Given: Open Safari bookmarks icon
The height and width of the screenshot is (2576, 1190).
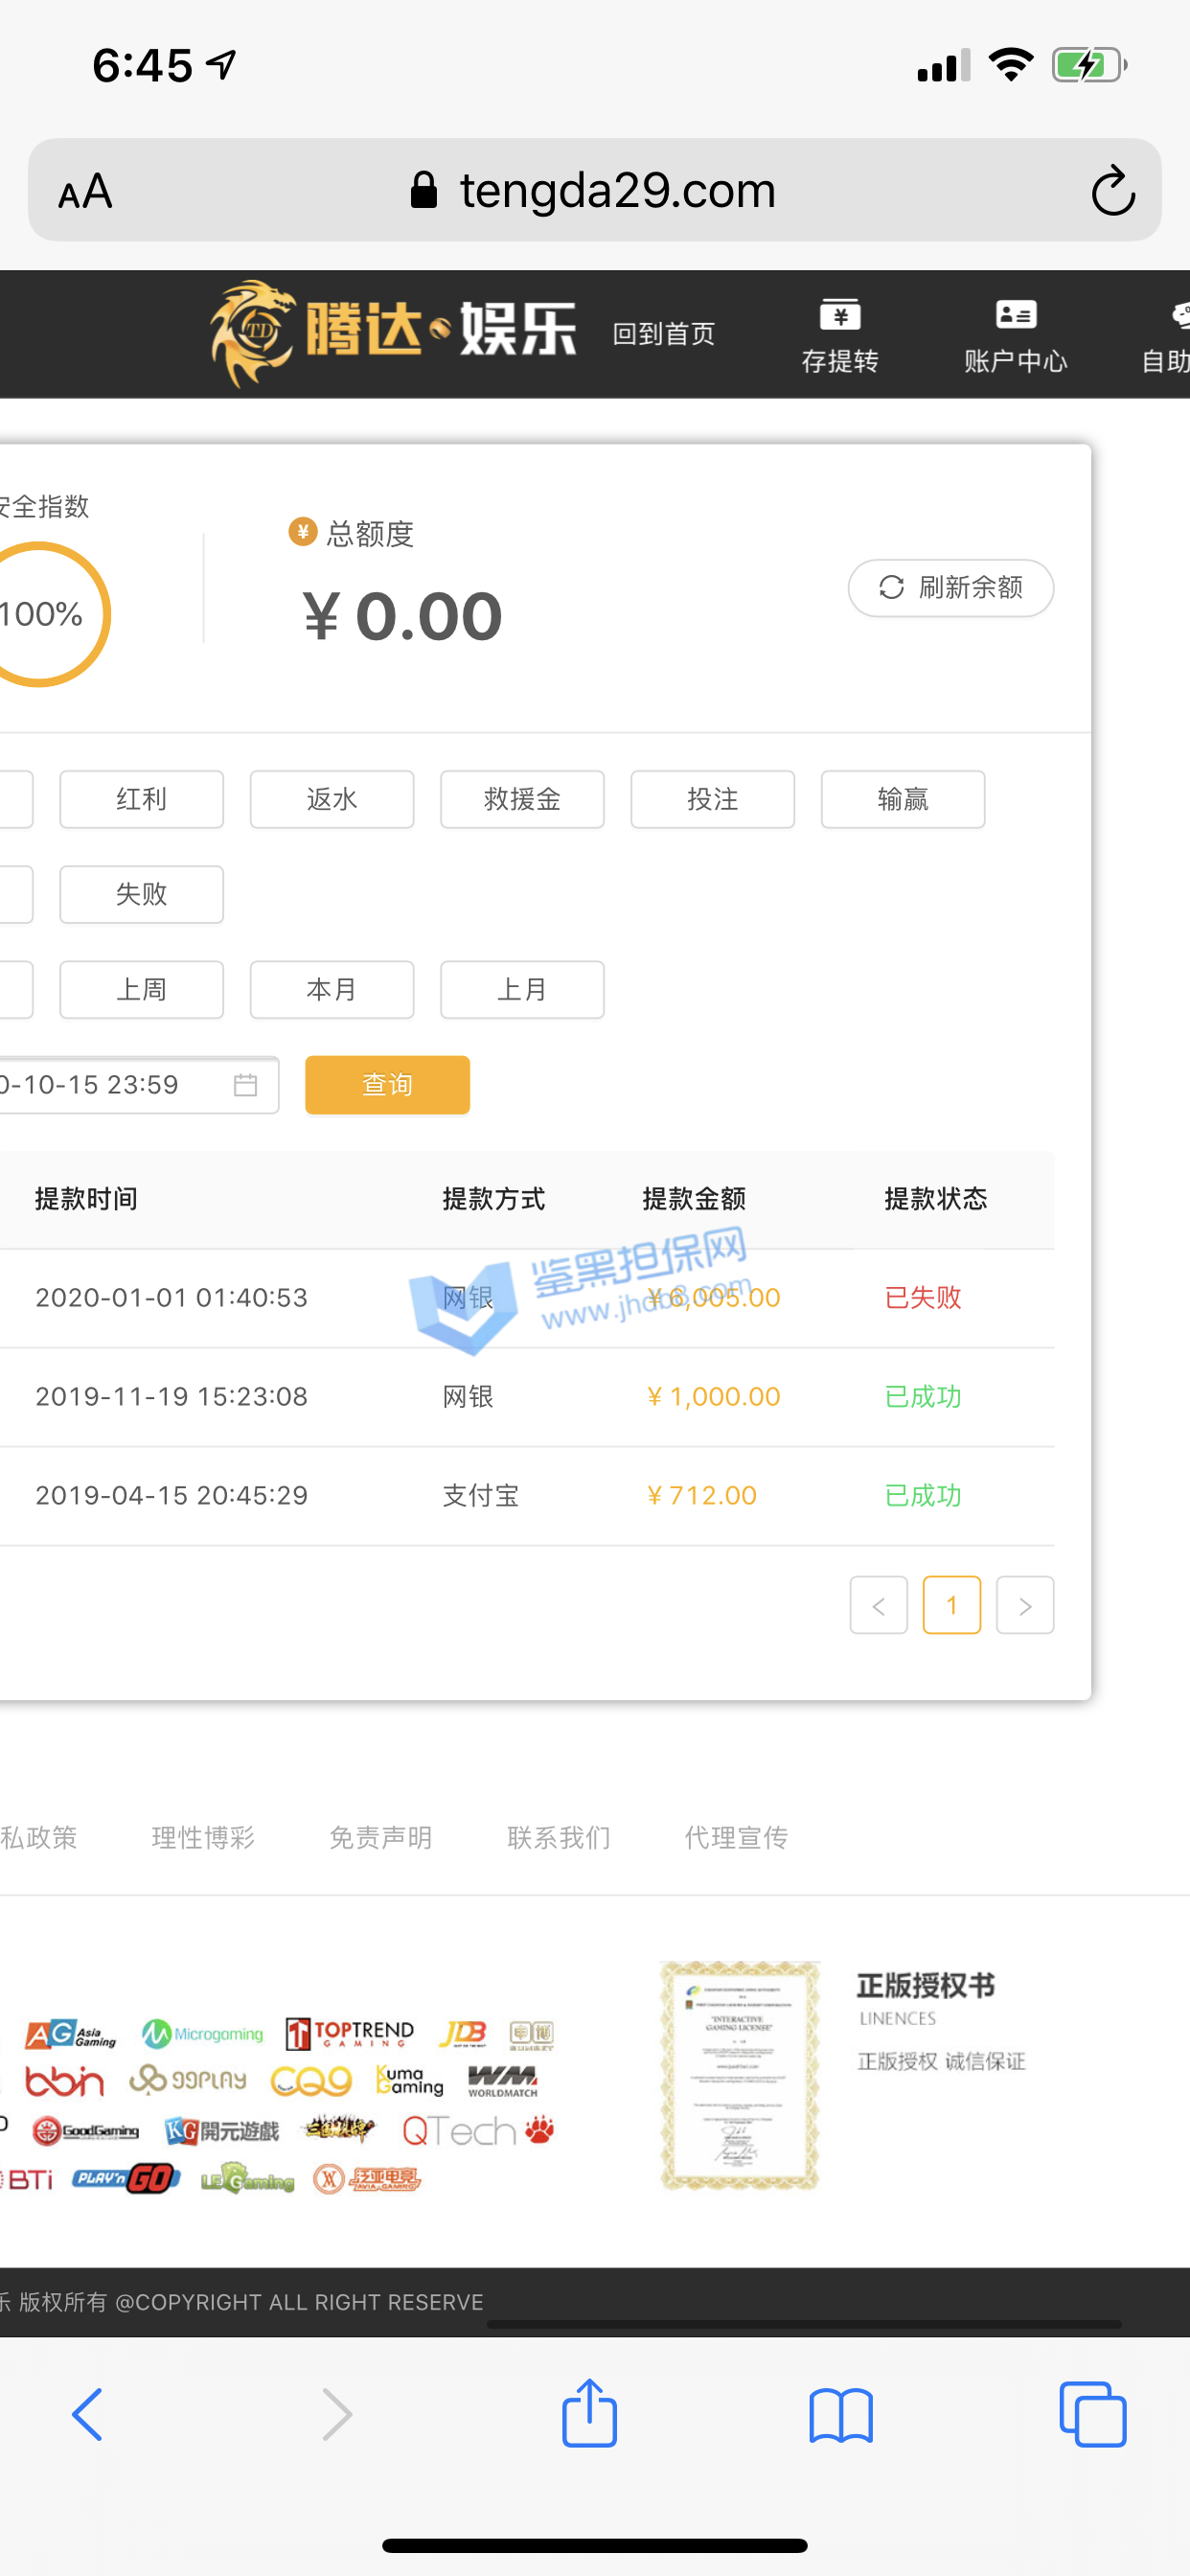Looking at the screenshot, I should click(840, 2414).
